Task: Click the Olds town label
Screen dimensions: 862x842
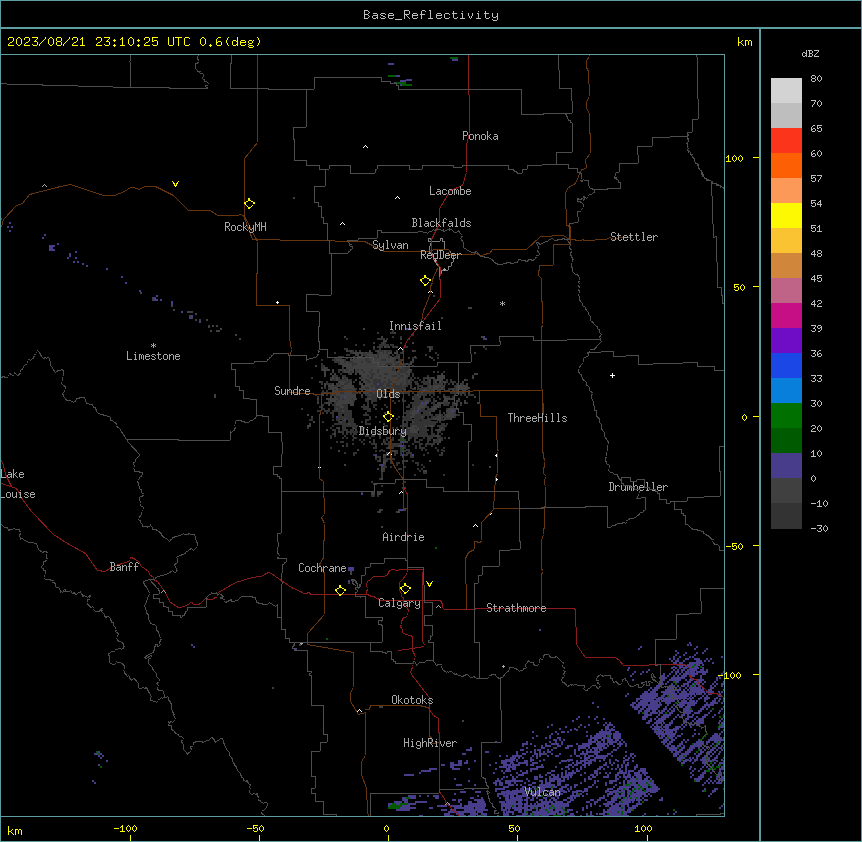Action: (x=388, y=394)
